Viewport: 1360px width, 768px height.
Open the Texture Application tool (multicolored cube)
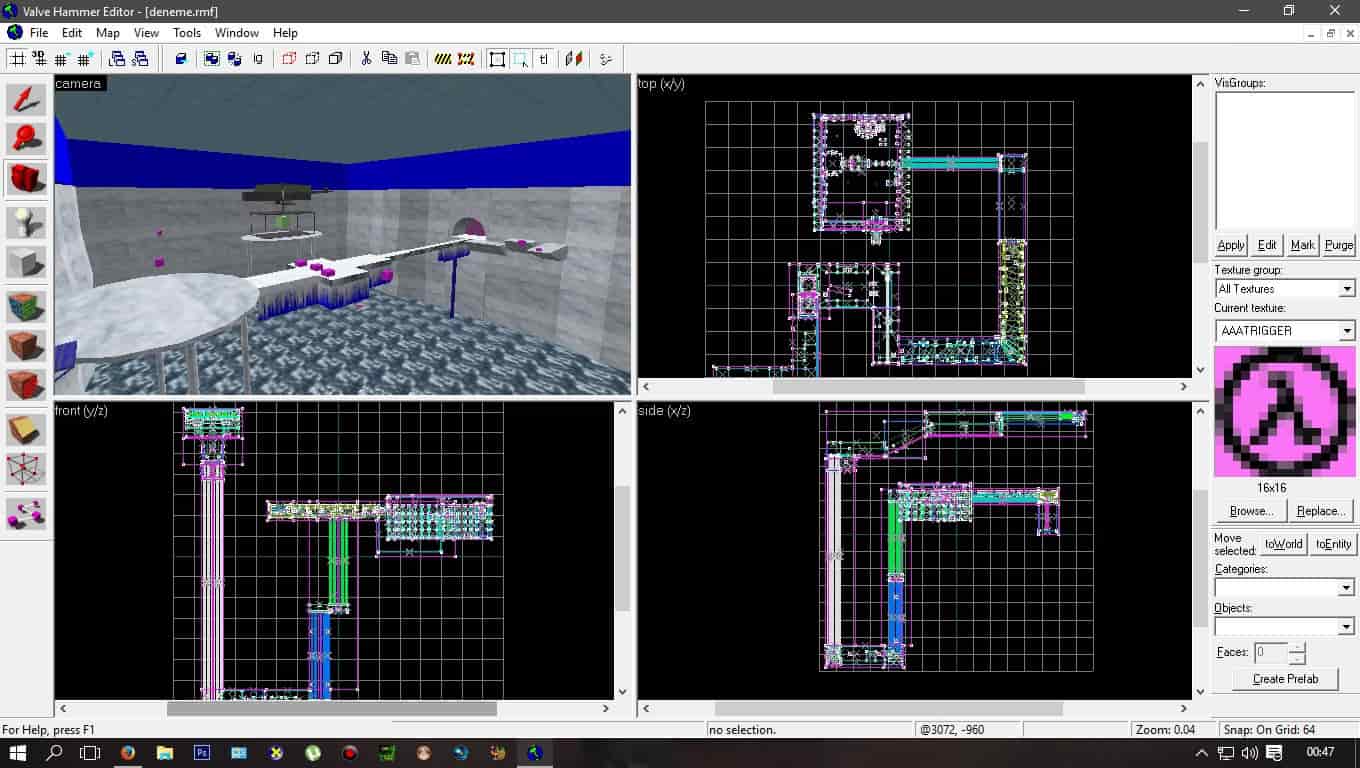pyautogui.click(x=26, y=305)
